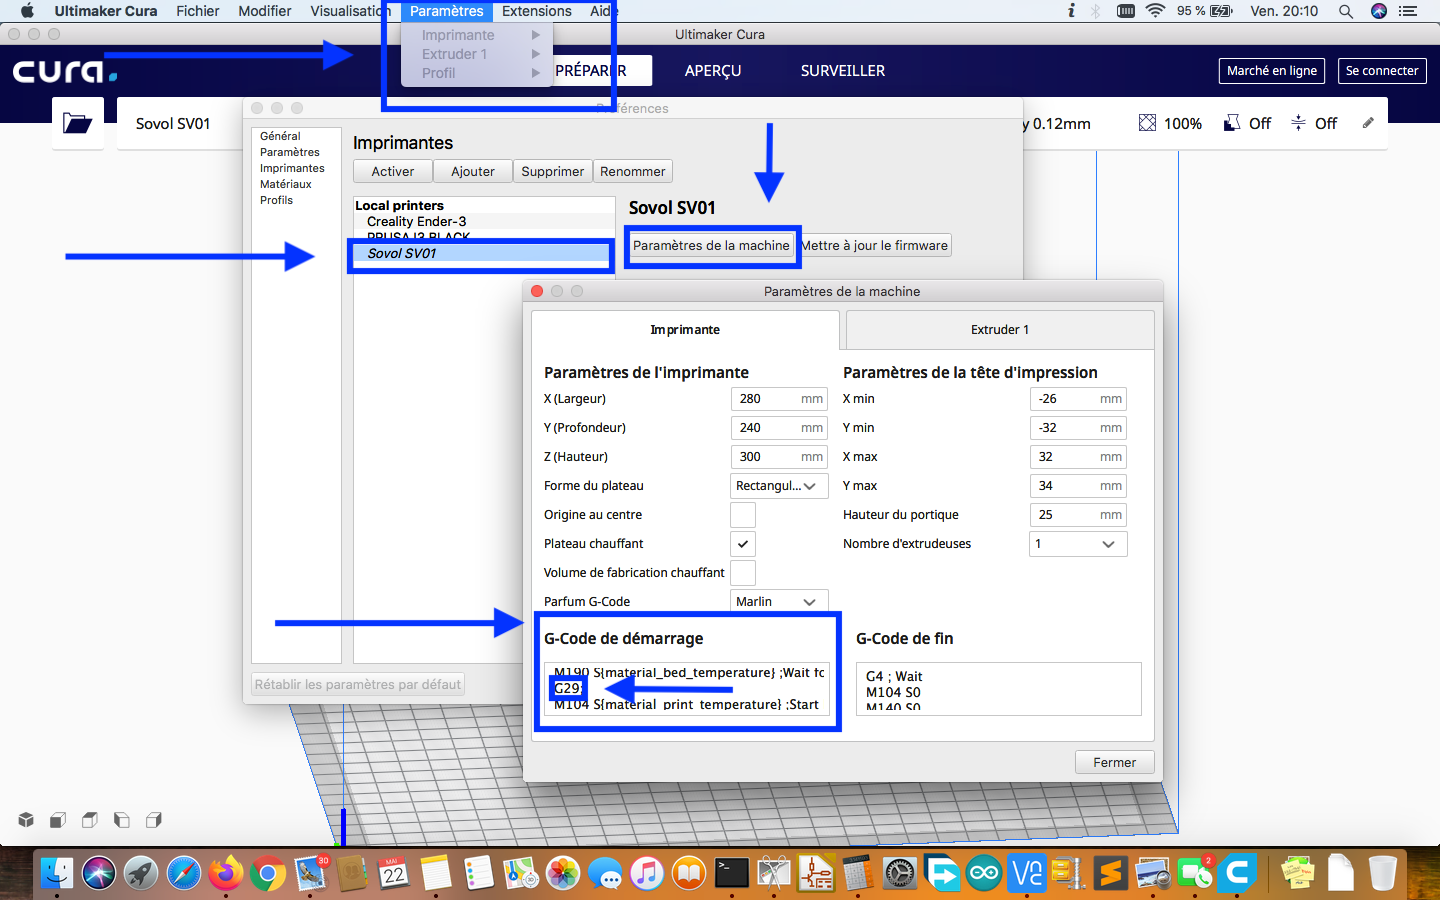1440x900 pixels.
Task: Click the Hauteur du portique field
Action: (1078, 515)
